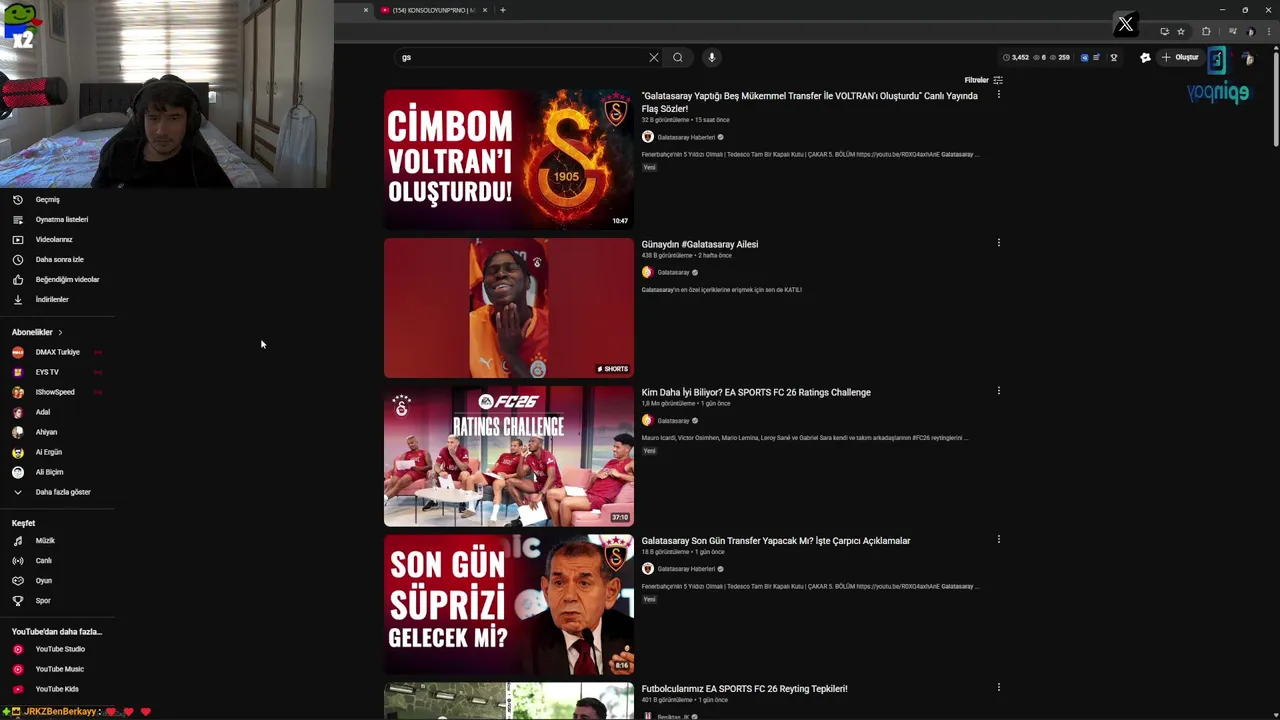Screen dimensions: 1280x720
Task: Open more options for the Ratings Challenge video
Action: (998, 391)
